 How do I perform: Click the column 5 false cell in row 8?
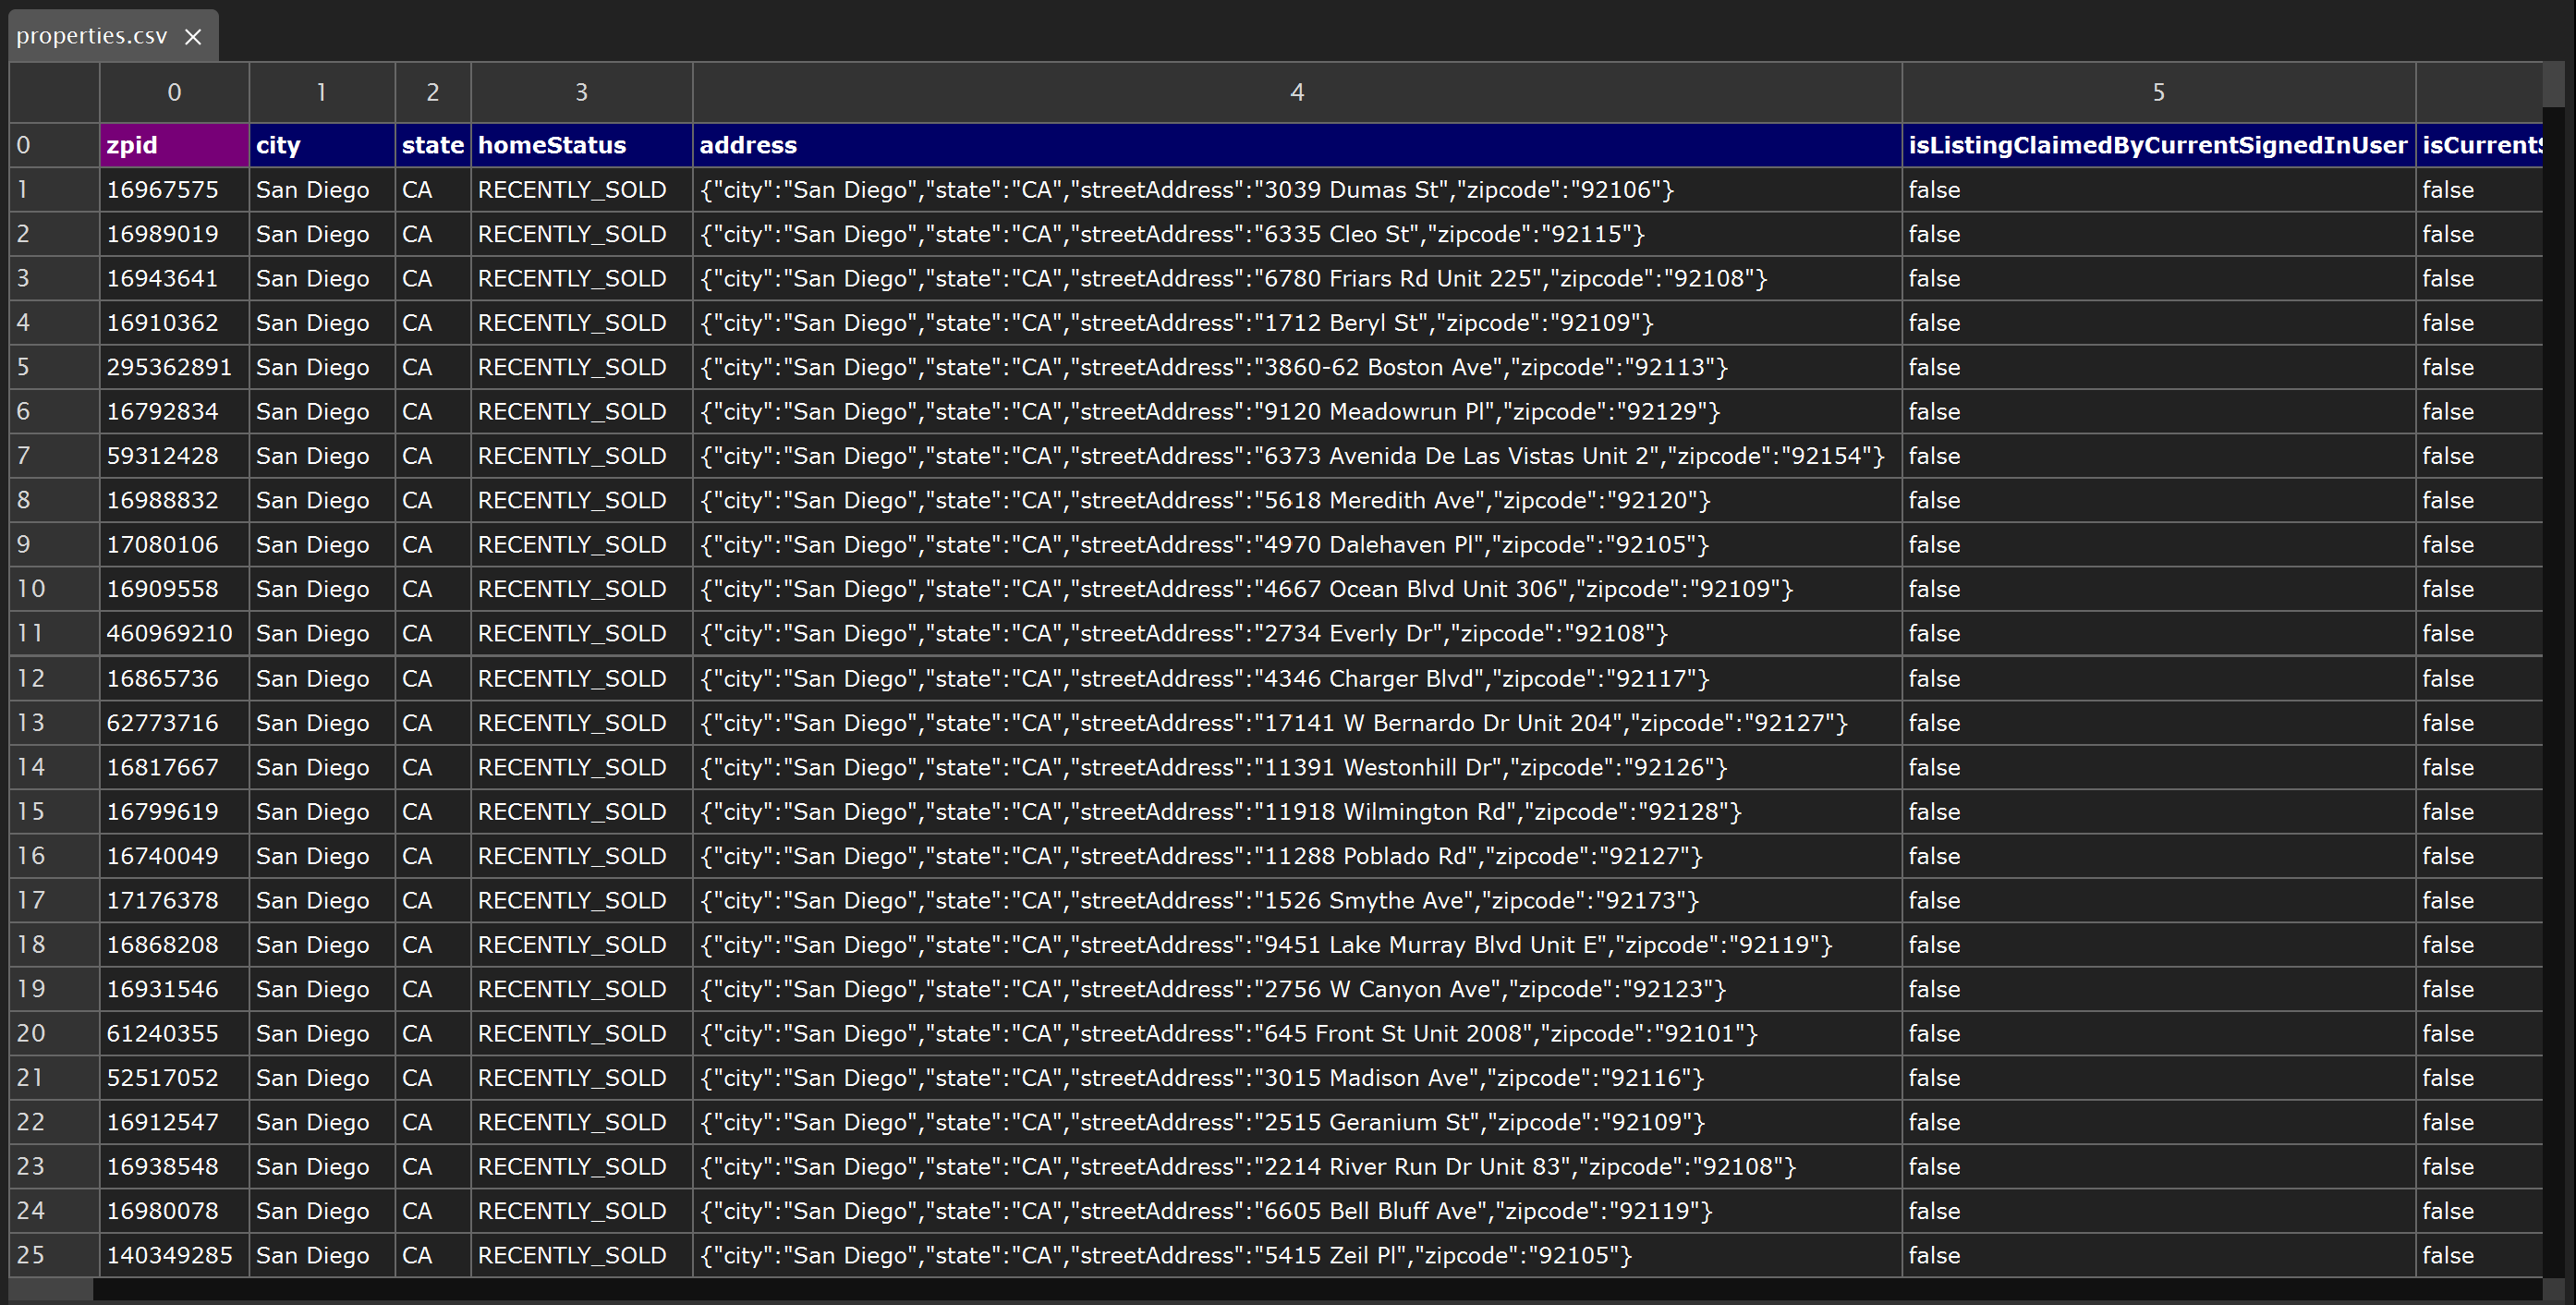[x=2158, y=500]
